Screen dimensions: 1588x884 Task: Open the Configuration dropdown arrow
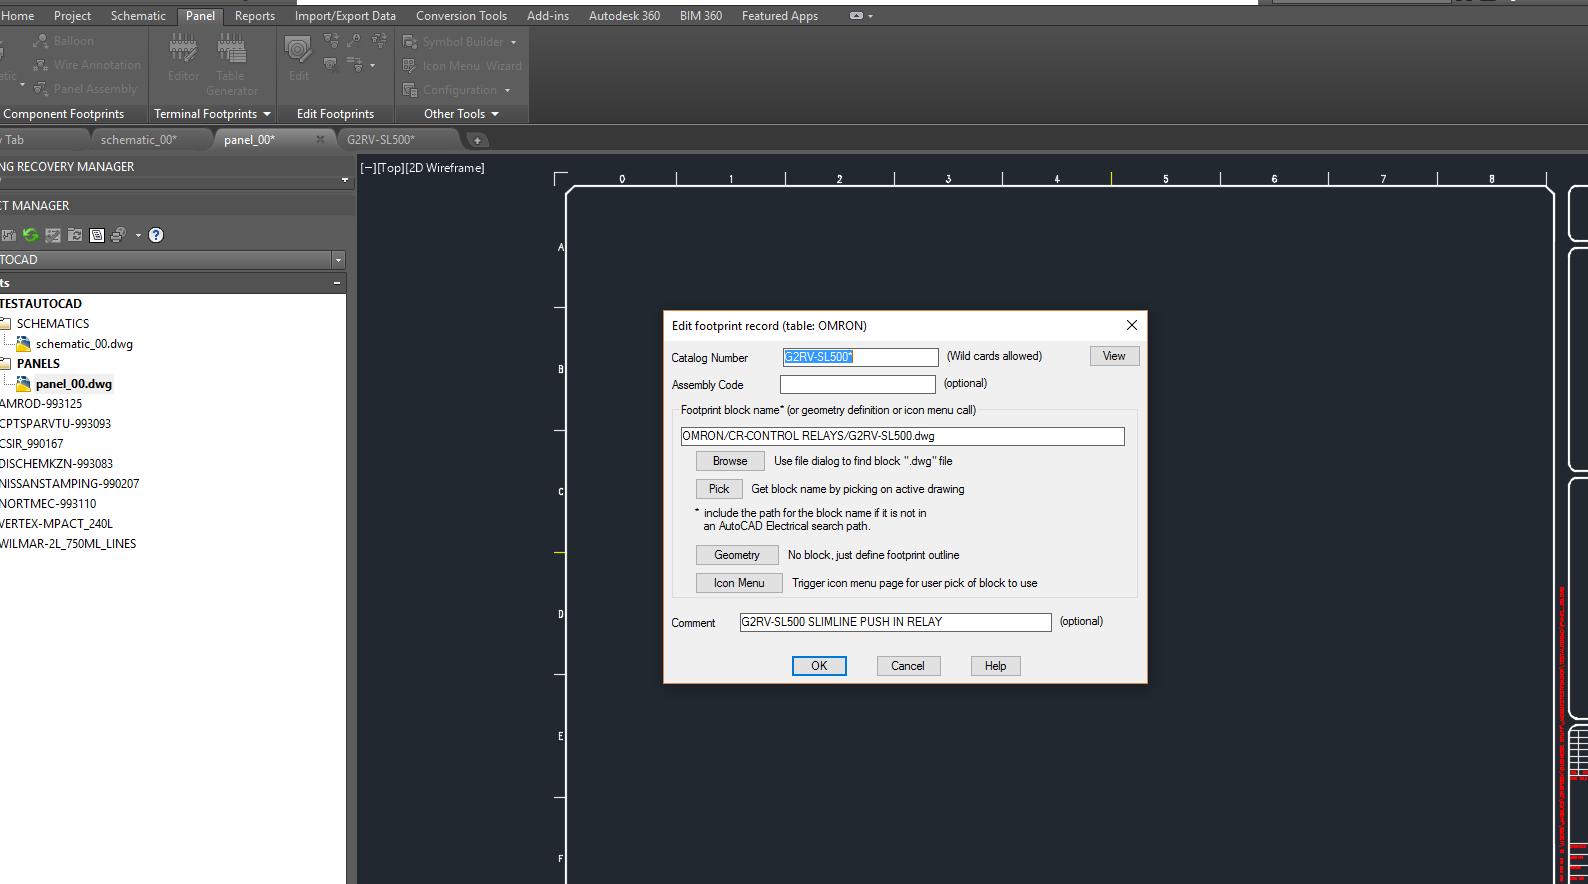[508, 90]
